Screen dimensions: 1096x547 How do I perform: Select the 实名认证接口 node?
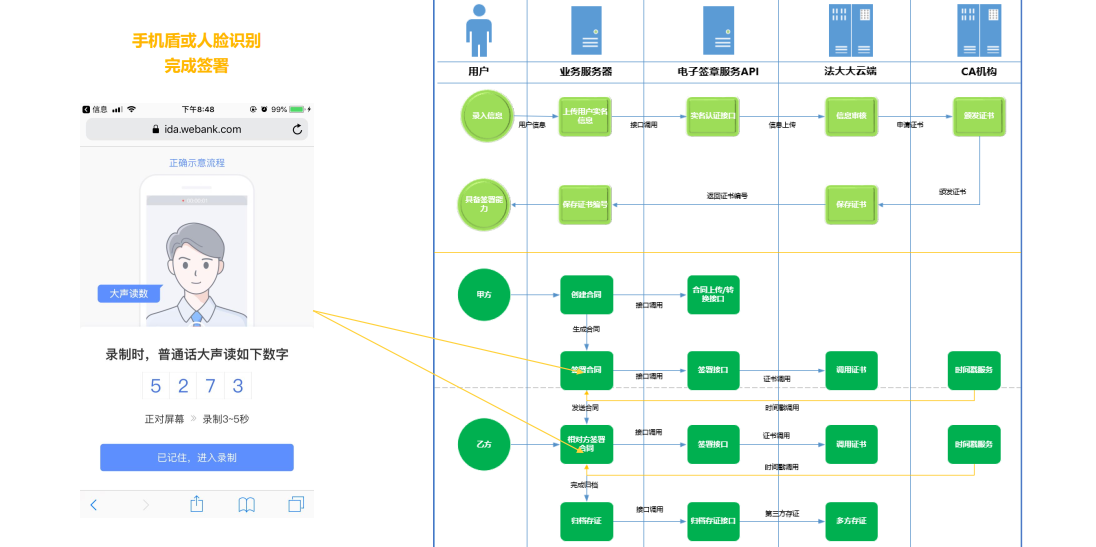[x=713, y=116]
